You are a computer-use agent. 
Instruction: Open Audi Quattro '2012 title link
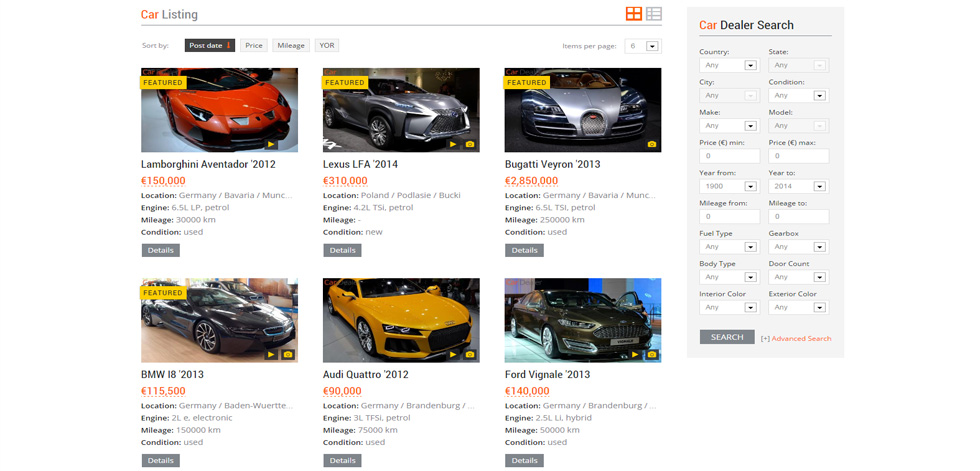366,375
